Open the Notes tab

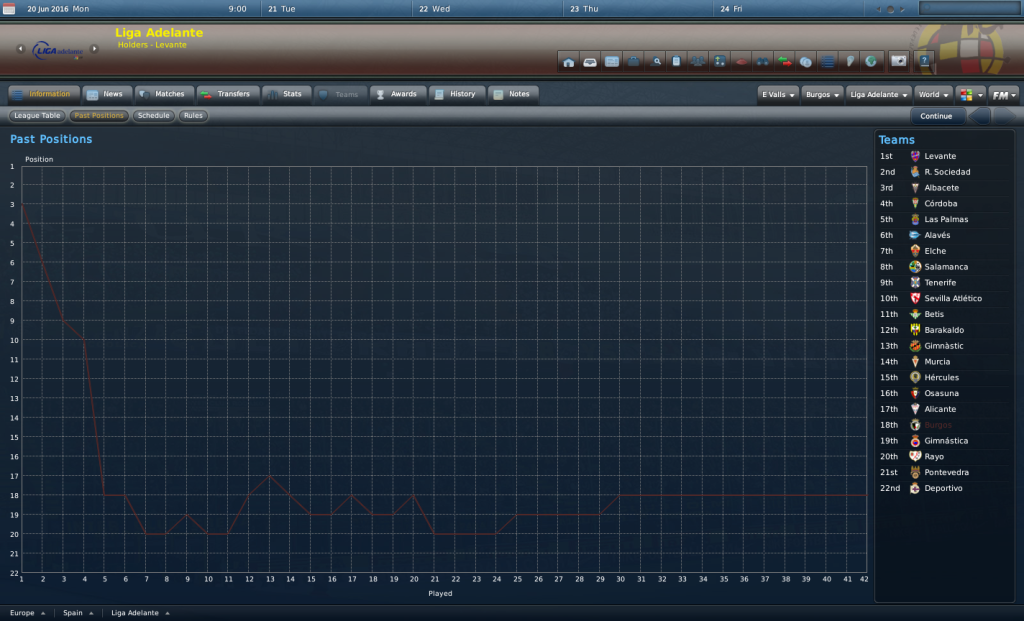513,94
